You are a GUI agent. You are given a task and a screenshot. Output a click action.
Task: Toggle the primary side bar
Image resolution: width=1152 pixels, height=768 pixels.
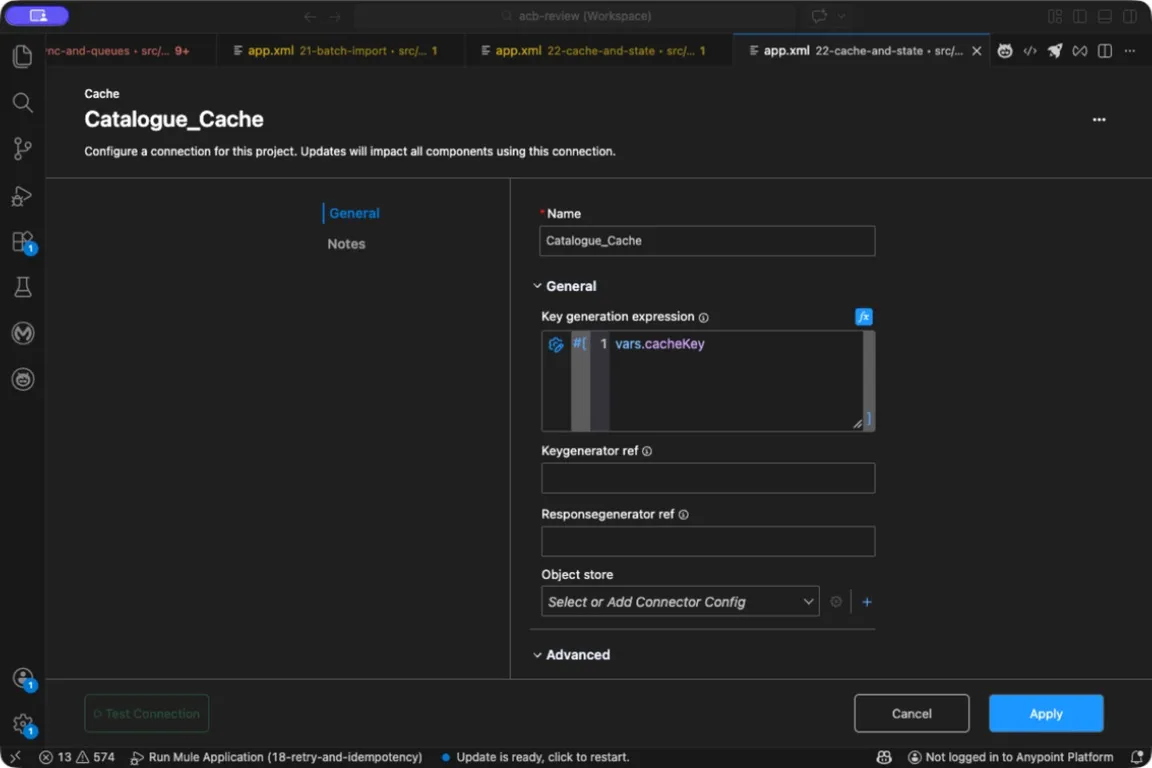(x=1080, y=15)
